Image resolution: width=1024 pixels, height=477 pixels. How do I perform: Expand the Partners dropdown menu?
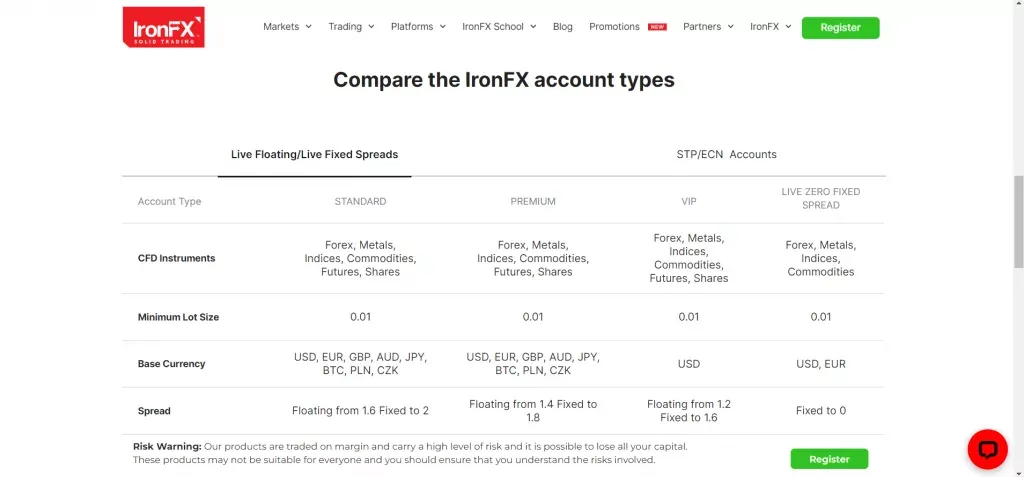tap(708, 27)
